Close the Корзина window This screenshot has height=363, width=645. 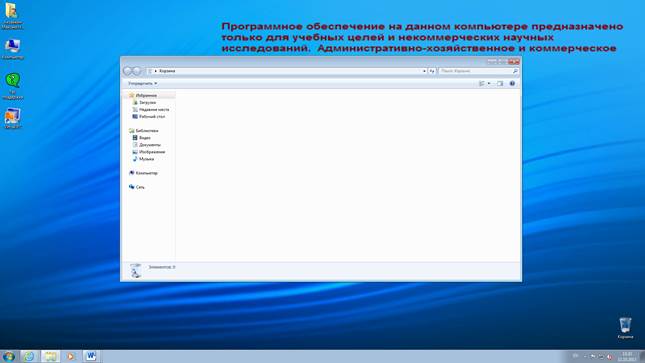coord(514,61)
